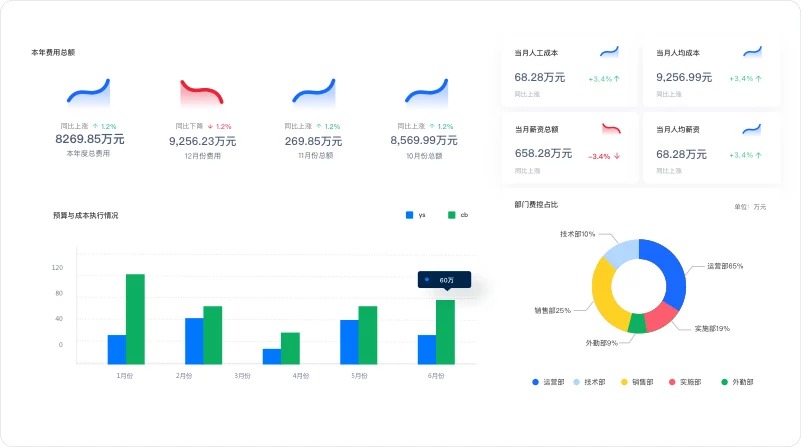Screen dimensions: 802x447
Task: Click the green cb bar for 1月份
Action: click(136, 319)
